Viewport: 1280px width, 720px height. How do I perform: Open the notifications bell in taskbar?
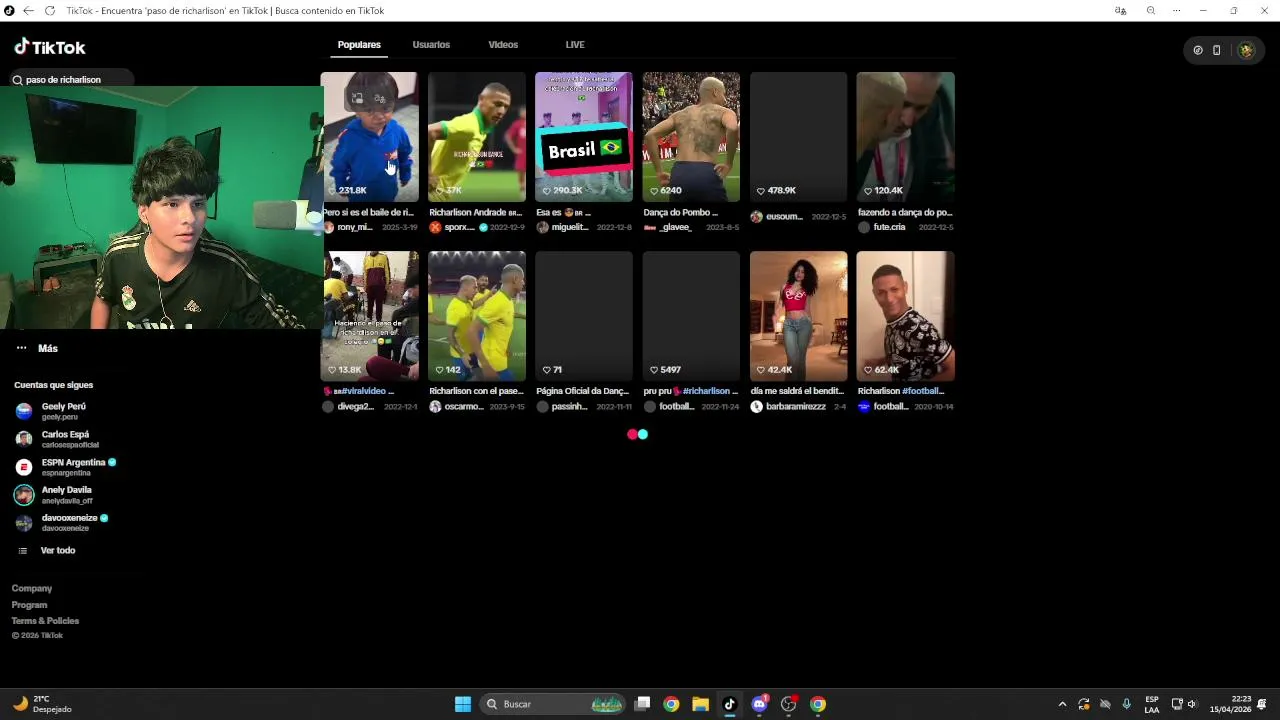(x=1262, y=704)
